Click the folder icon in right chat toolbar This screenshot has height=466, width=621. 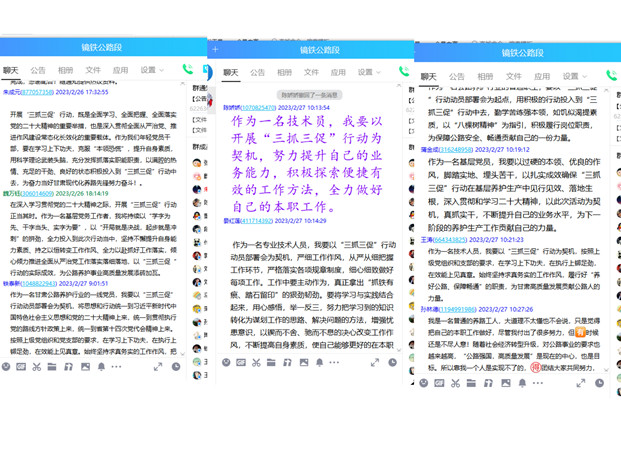(473, 382)
